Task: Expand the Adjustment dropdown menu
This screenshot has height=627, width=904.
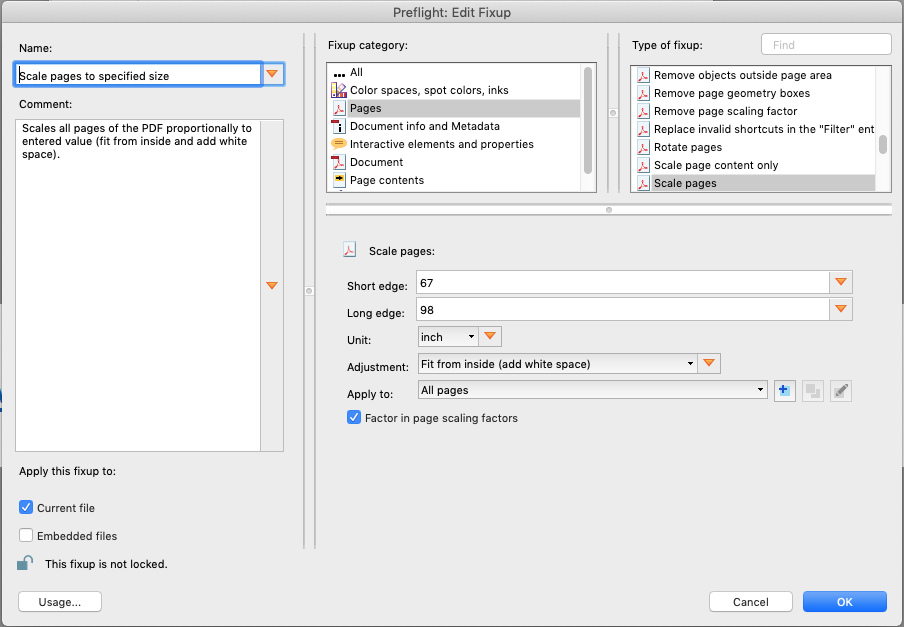Action: point(557,364)
